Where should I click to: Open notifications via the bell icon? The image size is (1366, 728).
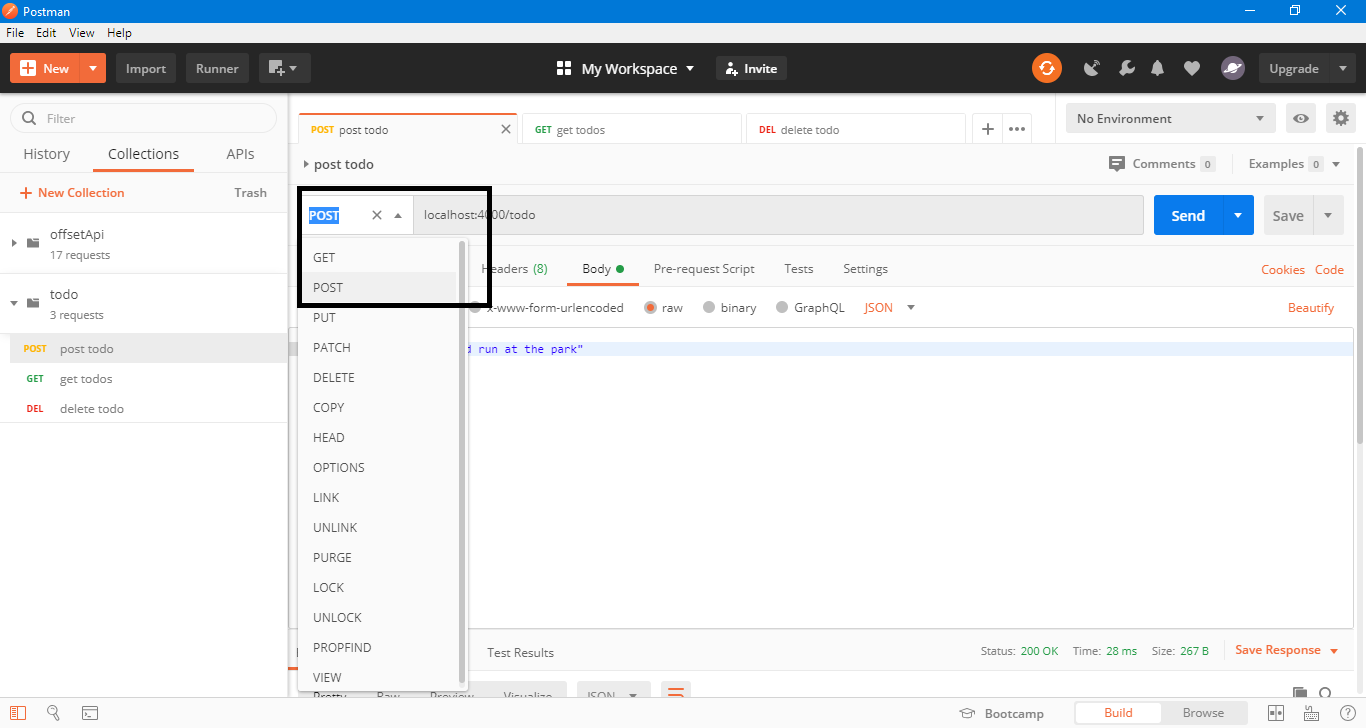click(1158, 68)
